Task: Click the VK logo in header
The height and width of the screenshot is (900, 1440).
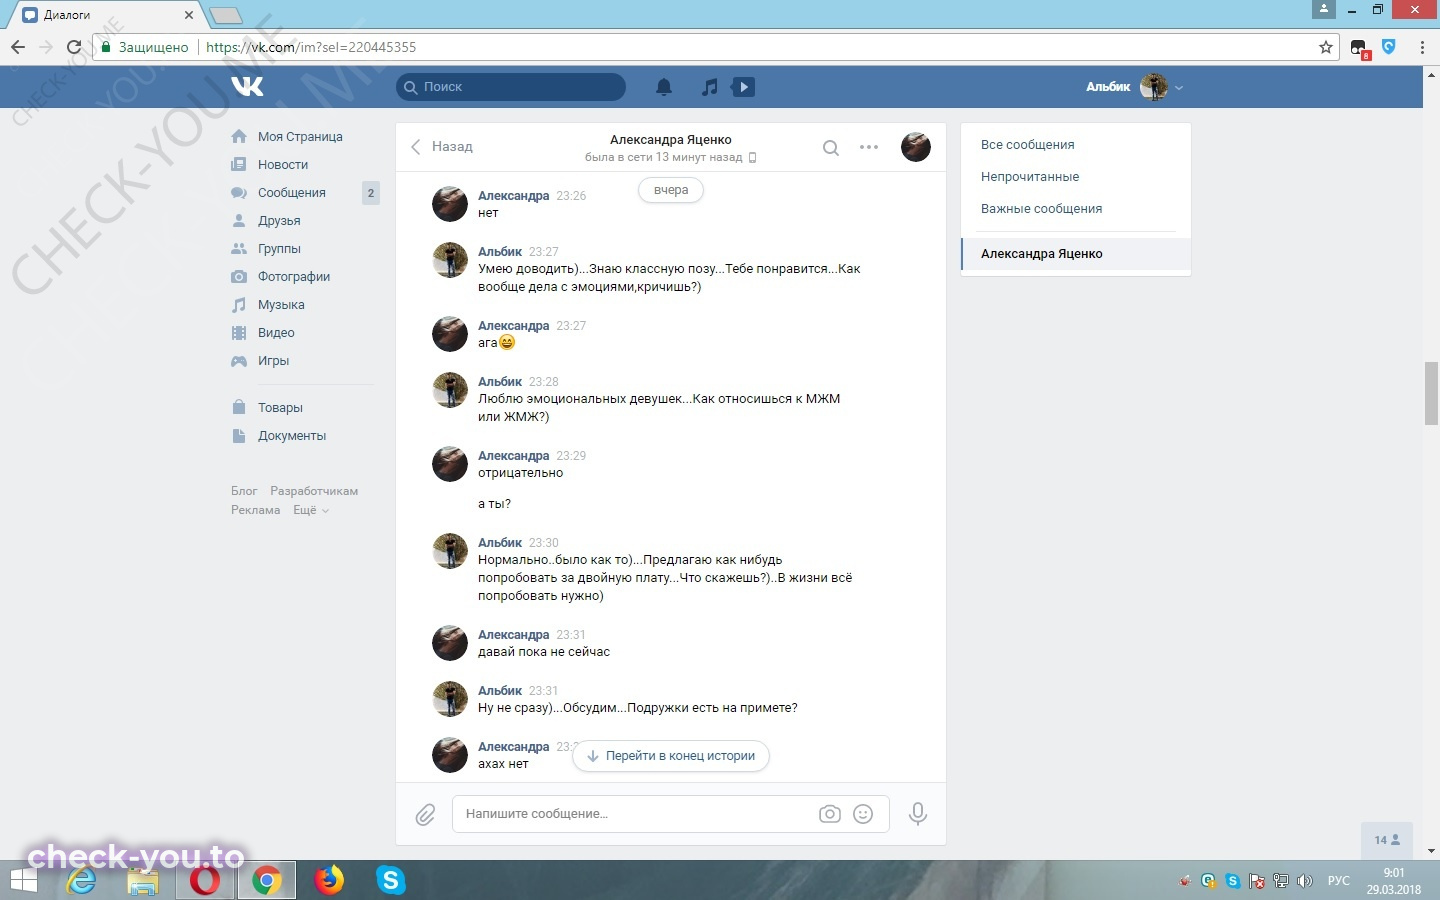Action: point(247,87)
